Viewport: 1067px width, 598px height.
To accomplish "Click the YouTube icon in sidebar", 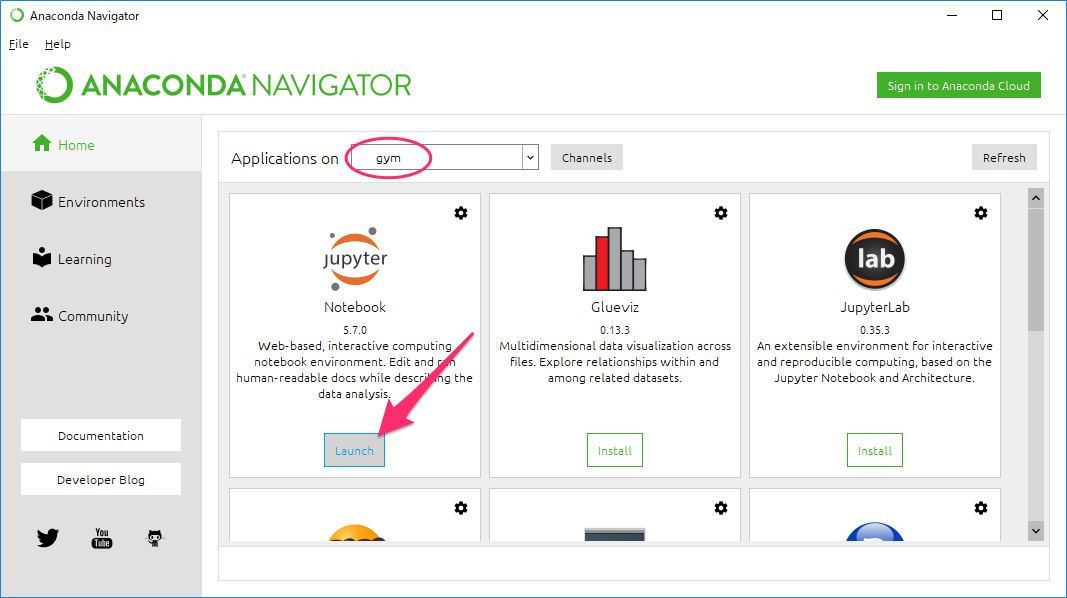I will tap(102, 538).
